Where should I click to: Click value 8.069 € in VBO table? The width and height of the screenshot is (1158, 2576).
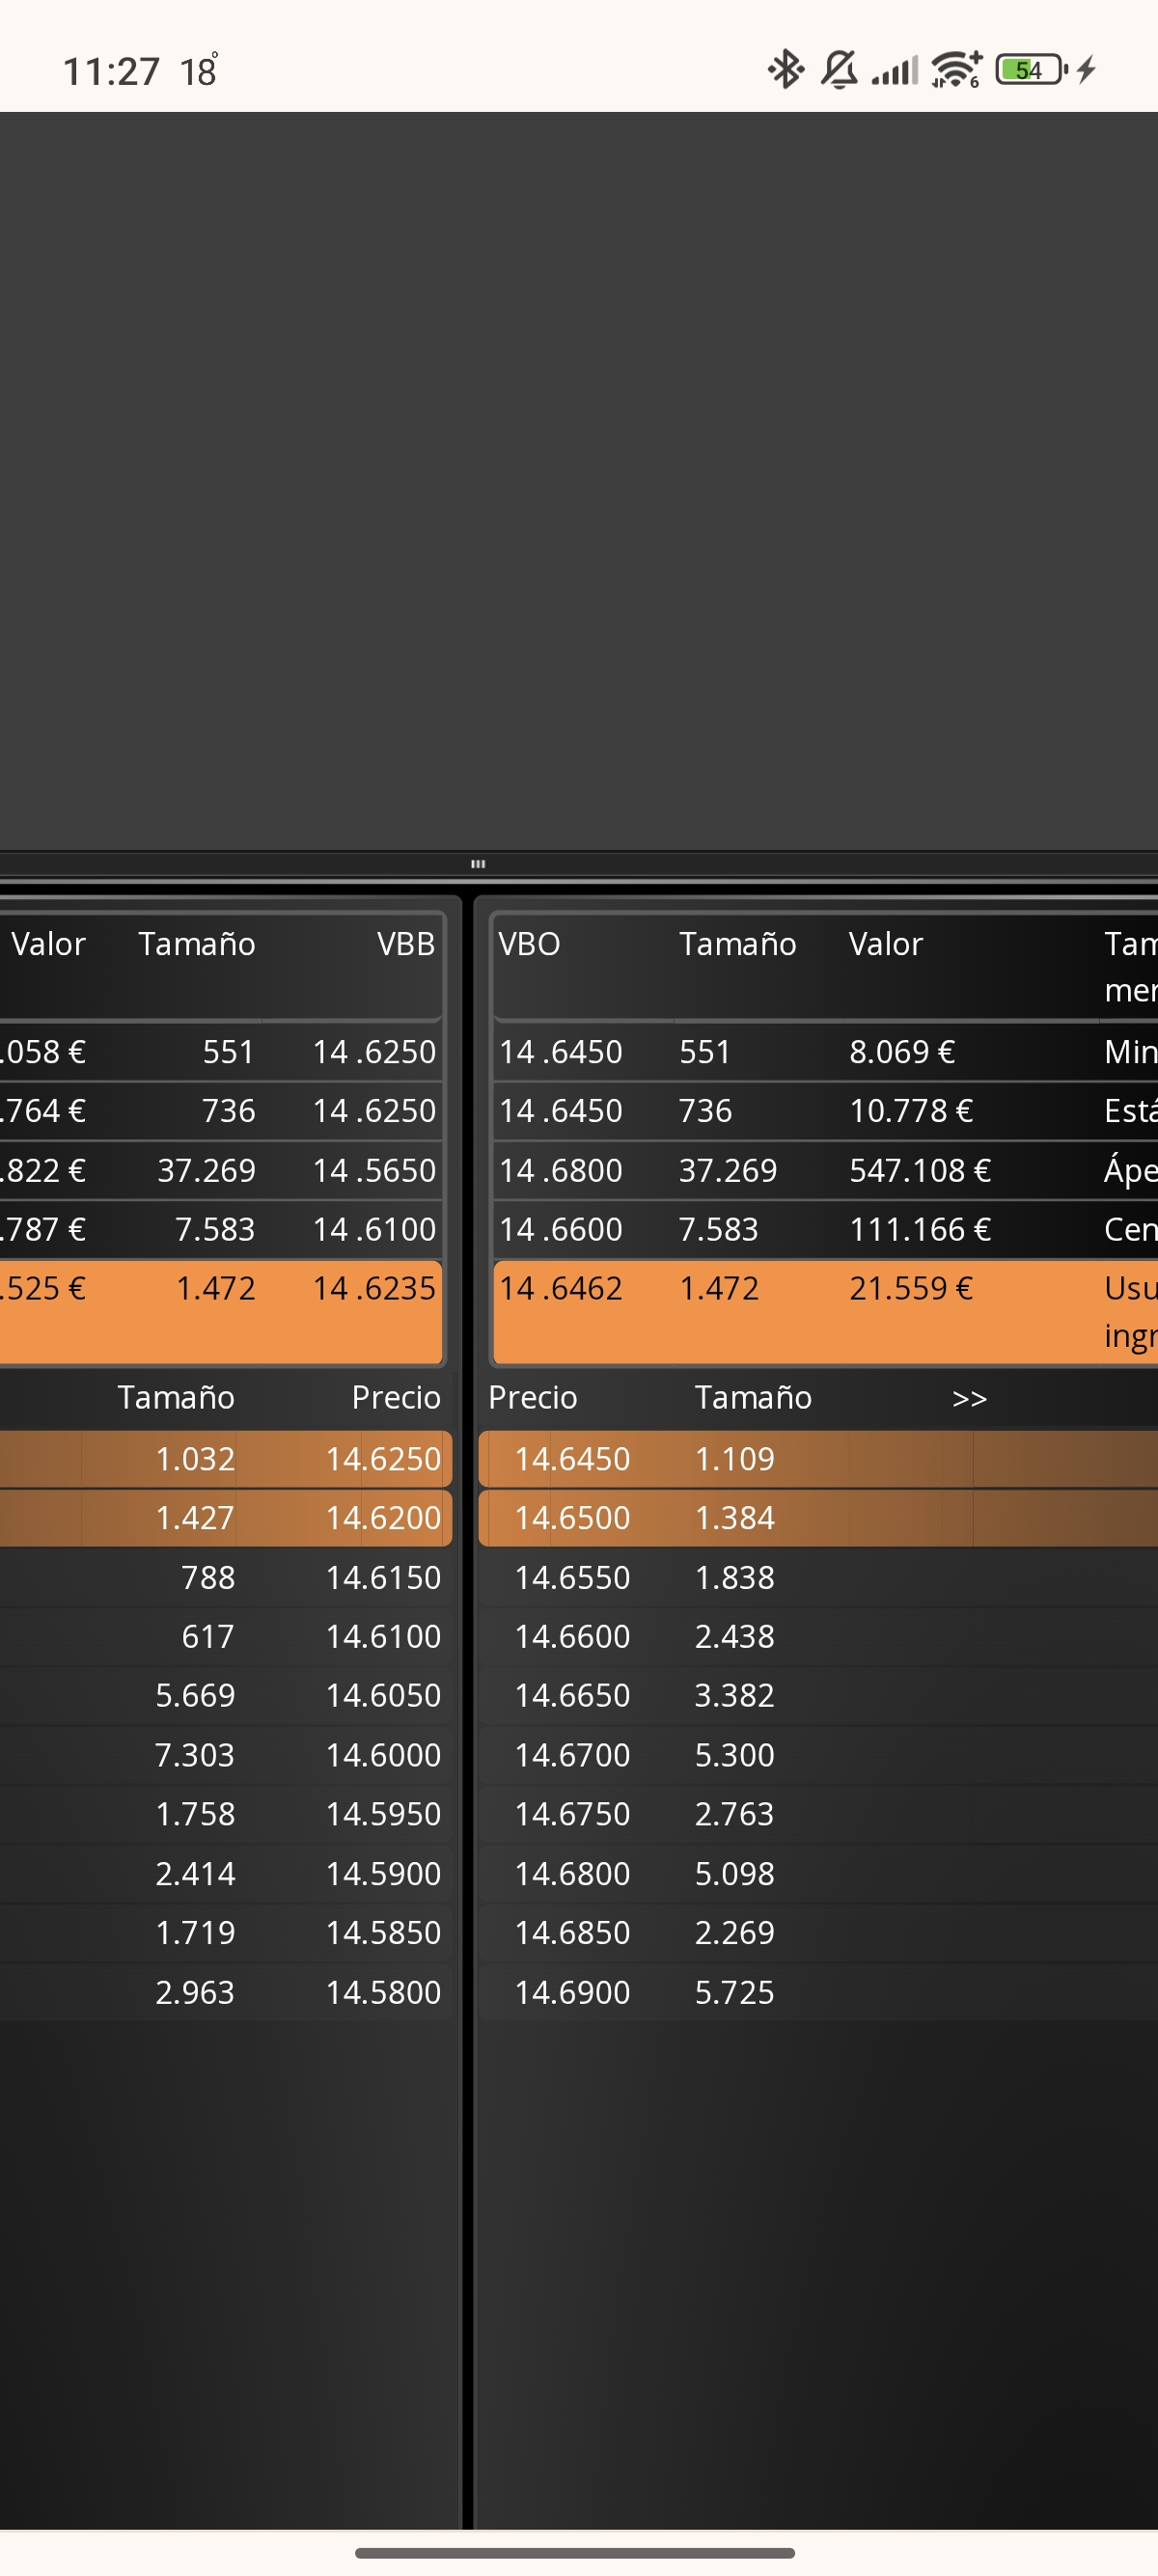[902, 1052]
